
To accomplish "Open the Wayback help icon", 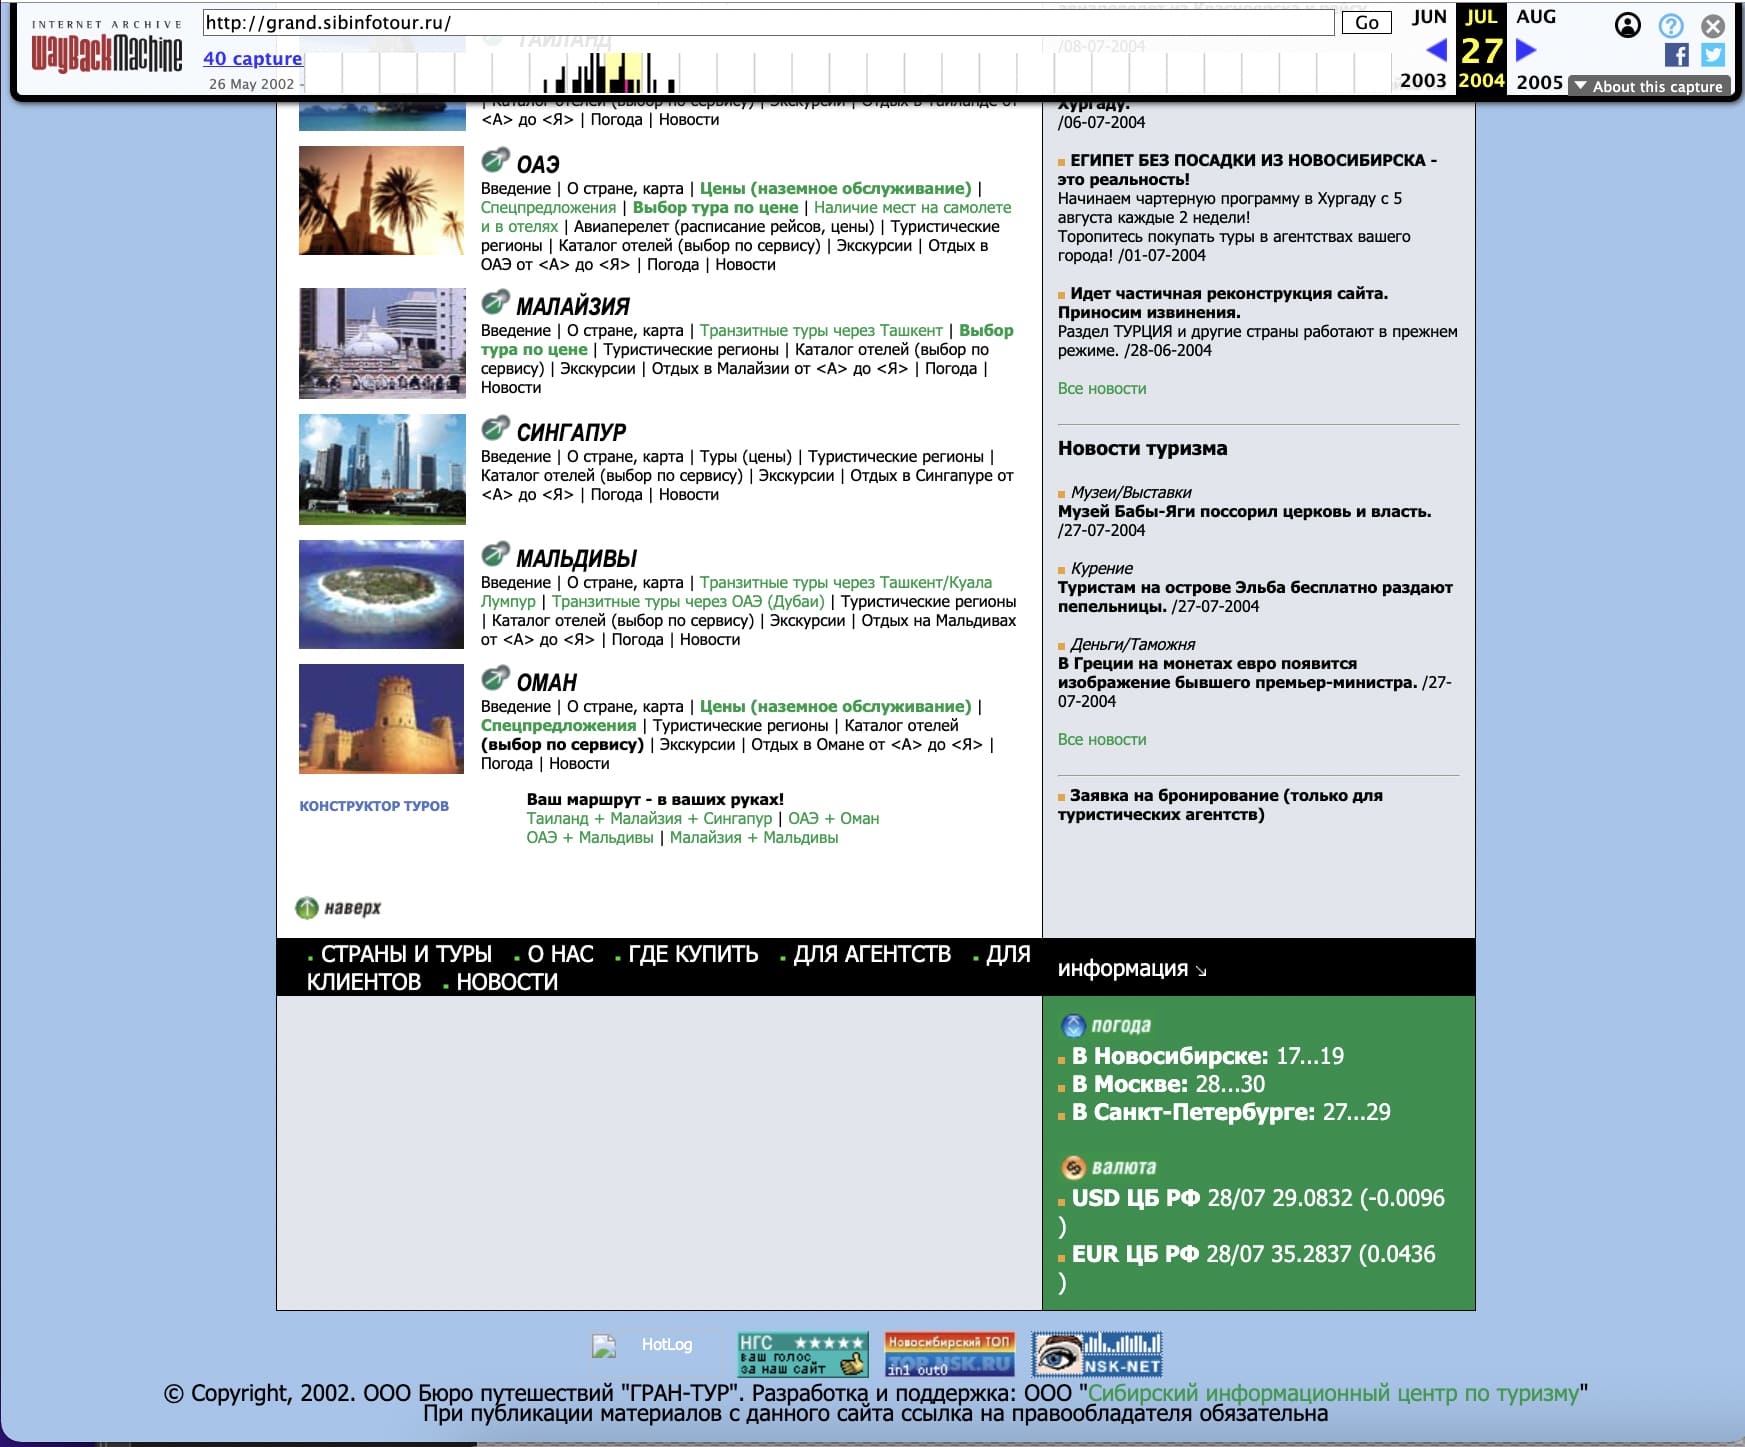I will [x=1671, y=25].
